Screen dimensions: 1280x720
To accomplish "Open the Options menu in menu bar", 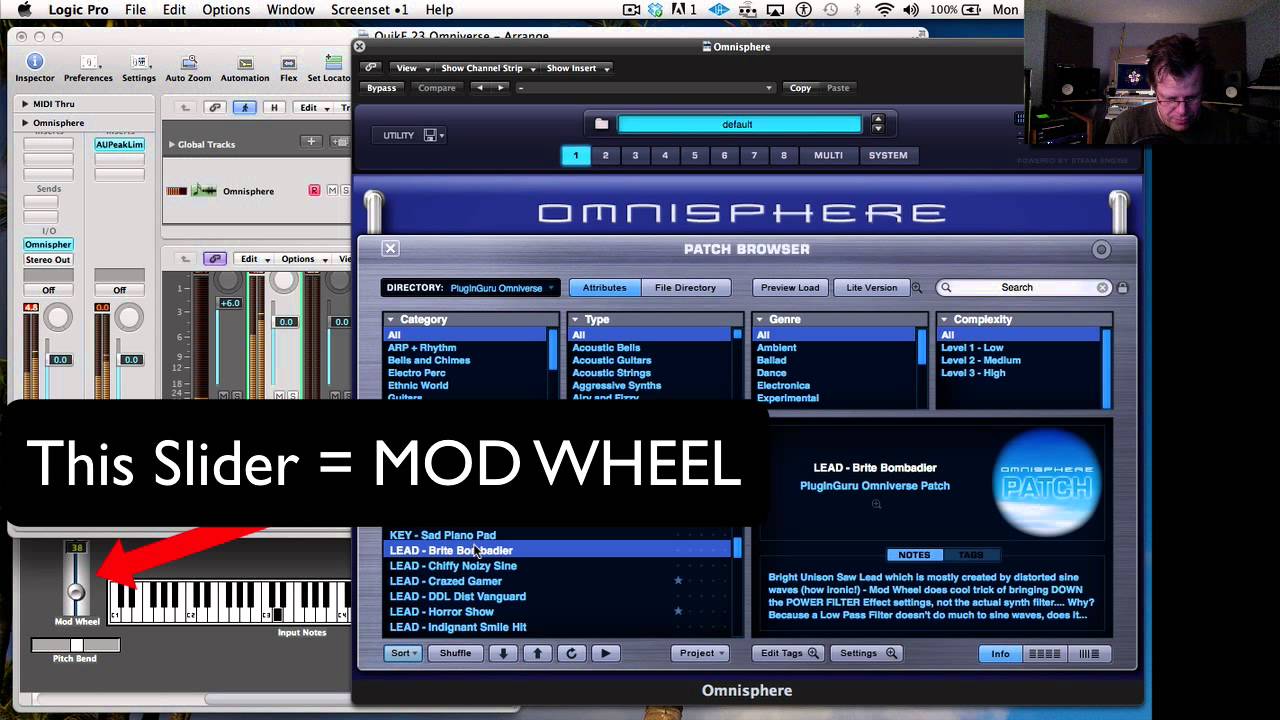I will pyautogui.click(x=226, y=10).
